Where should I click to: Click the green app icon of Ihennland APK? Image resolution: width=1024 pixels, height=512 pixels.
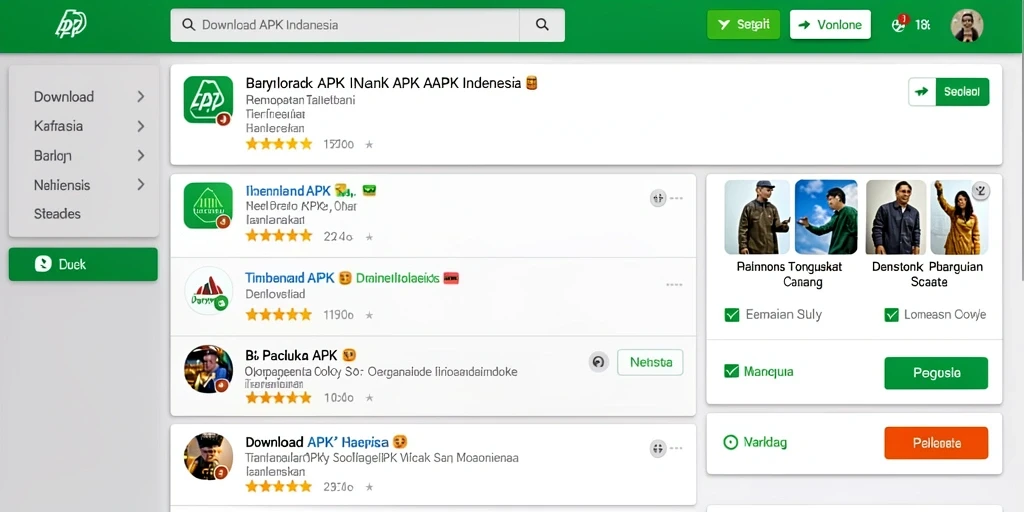pyautogui.click(x=208, y=205)
